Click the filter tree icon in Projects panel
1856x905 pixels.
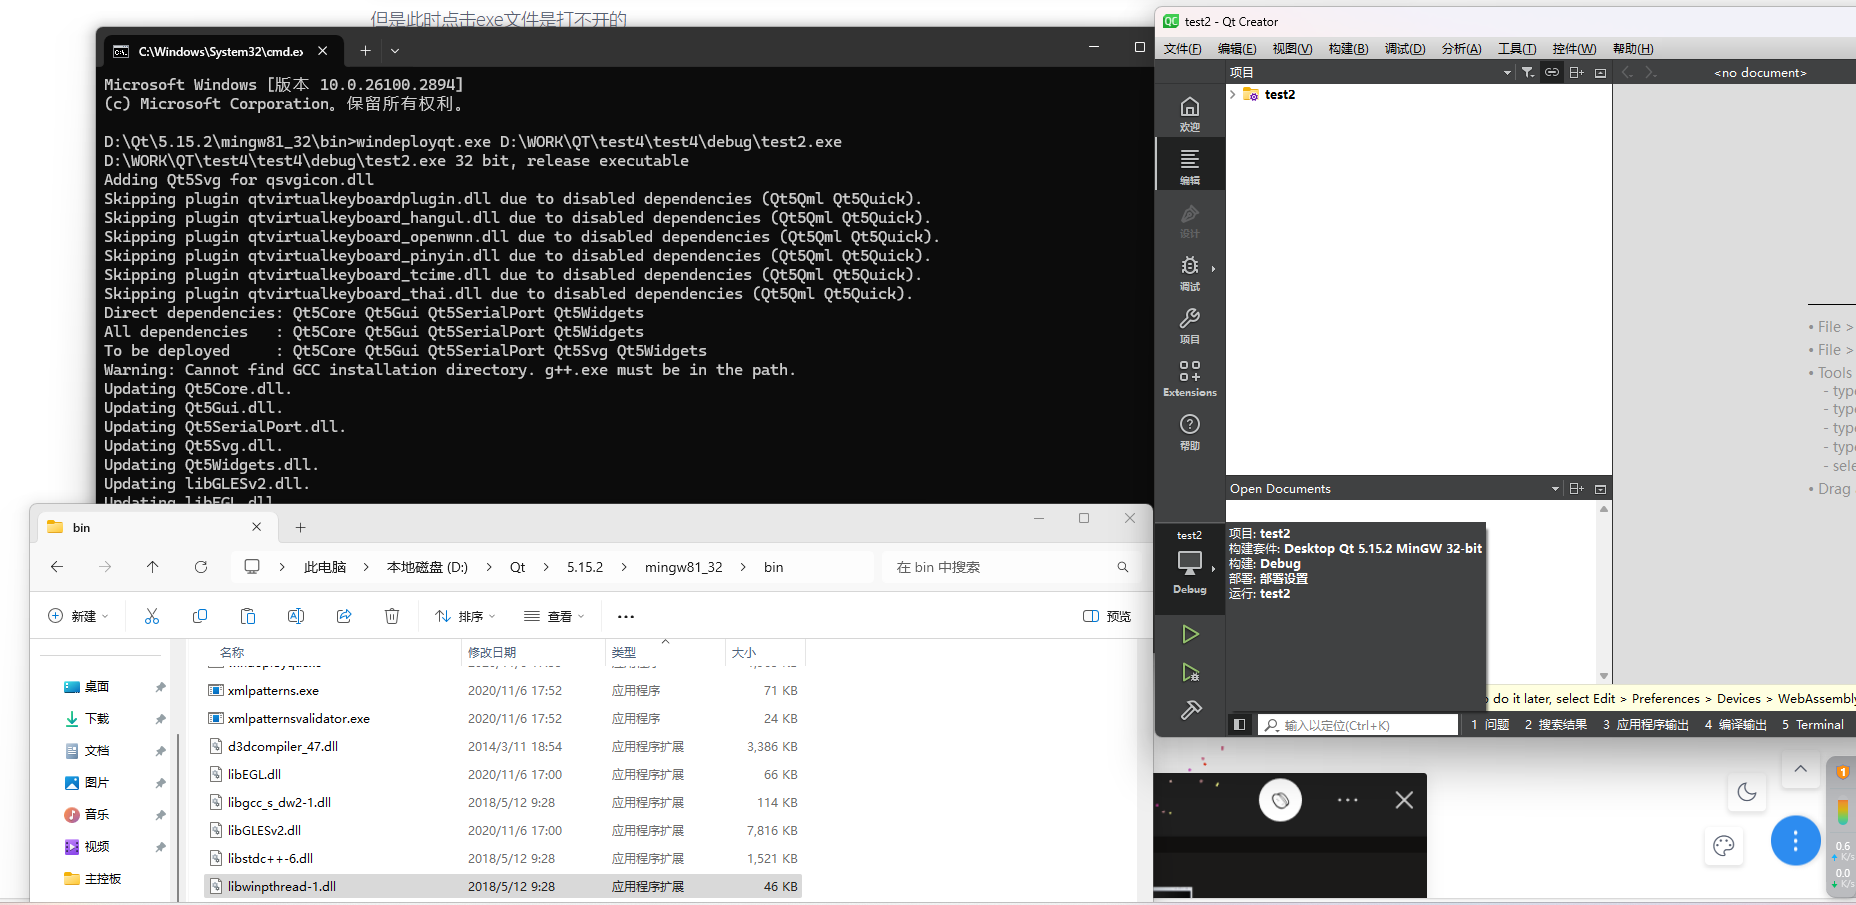pyautogui.click(x=1528, y=72)
